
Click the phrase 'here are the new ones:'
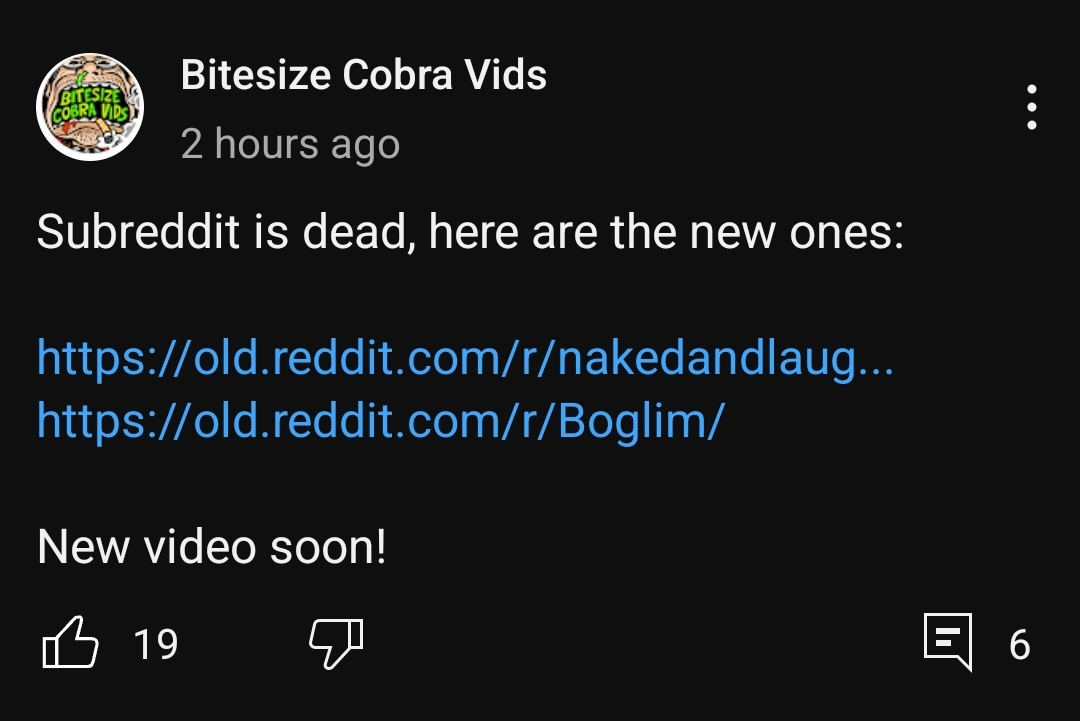(666, 231)
